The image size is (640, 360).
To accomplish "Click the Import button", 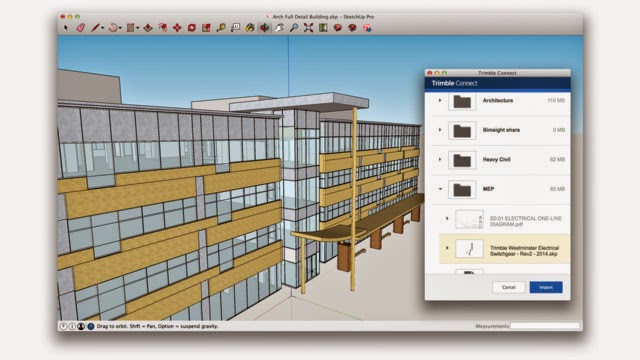I will coord(546,287).
